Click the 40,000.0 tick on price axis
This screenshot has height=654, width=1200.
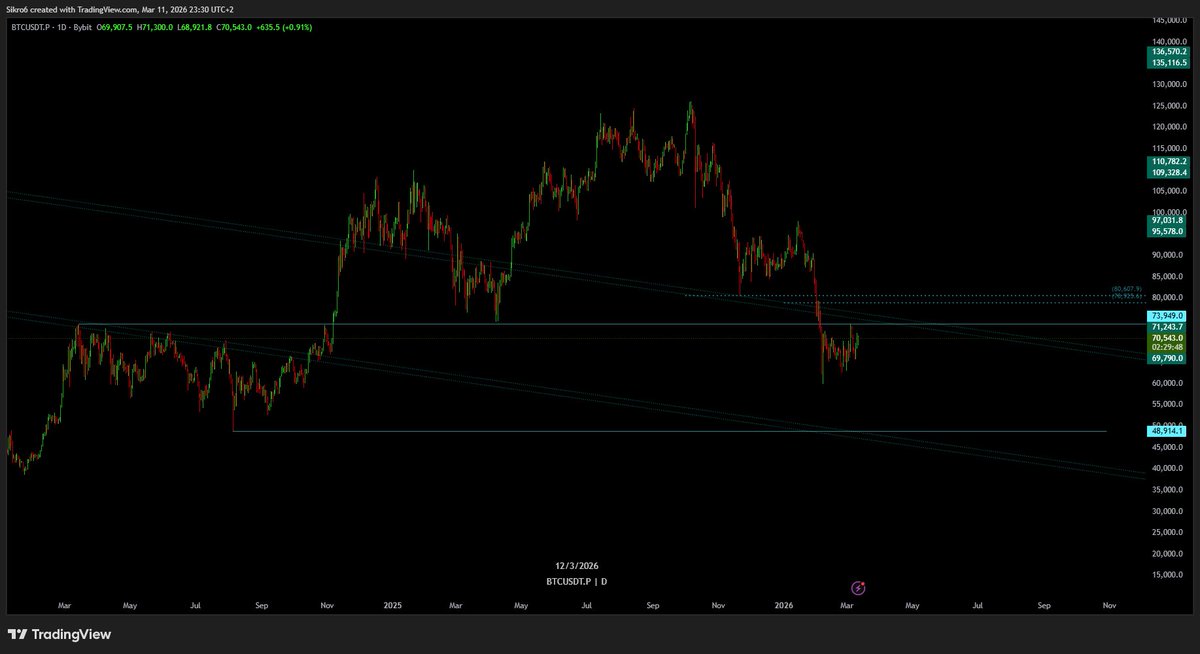(1168, 468)
